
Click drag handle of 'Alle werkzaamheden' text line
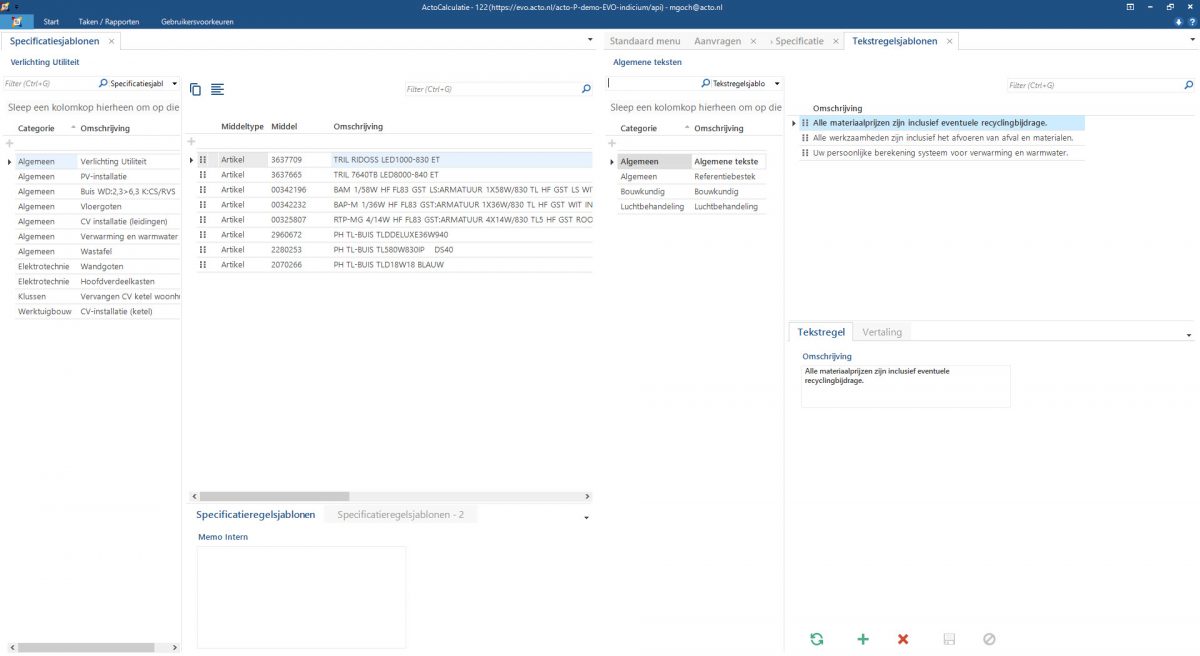click(805, 138)
